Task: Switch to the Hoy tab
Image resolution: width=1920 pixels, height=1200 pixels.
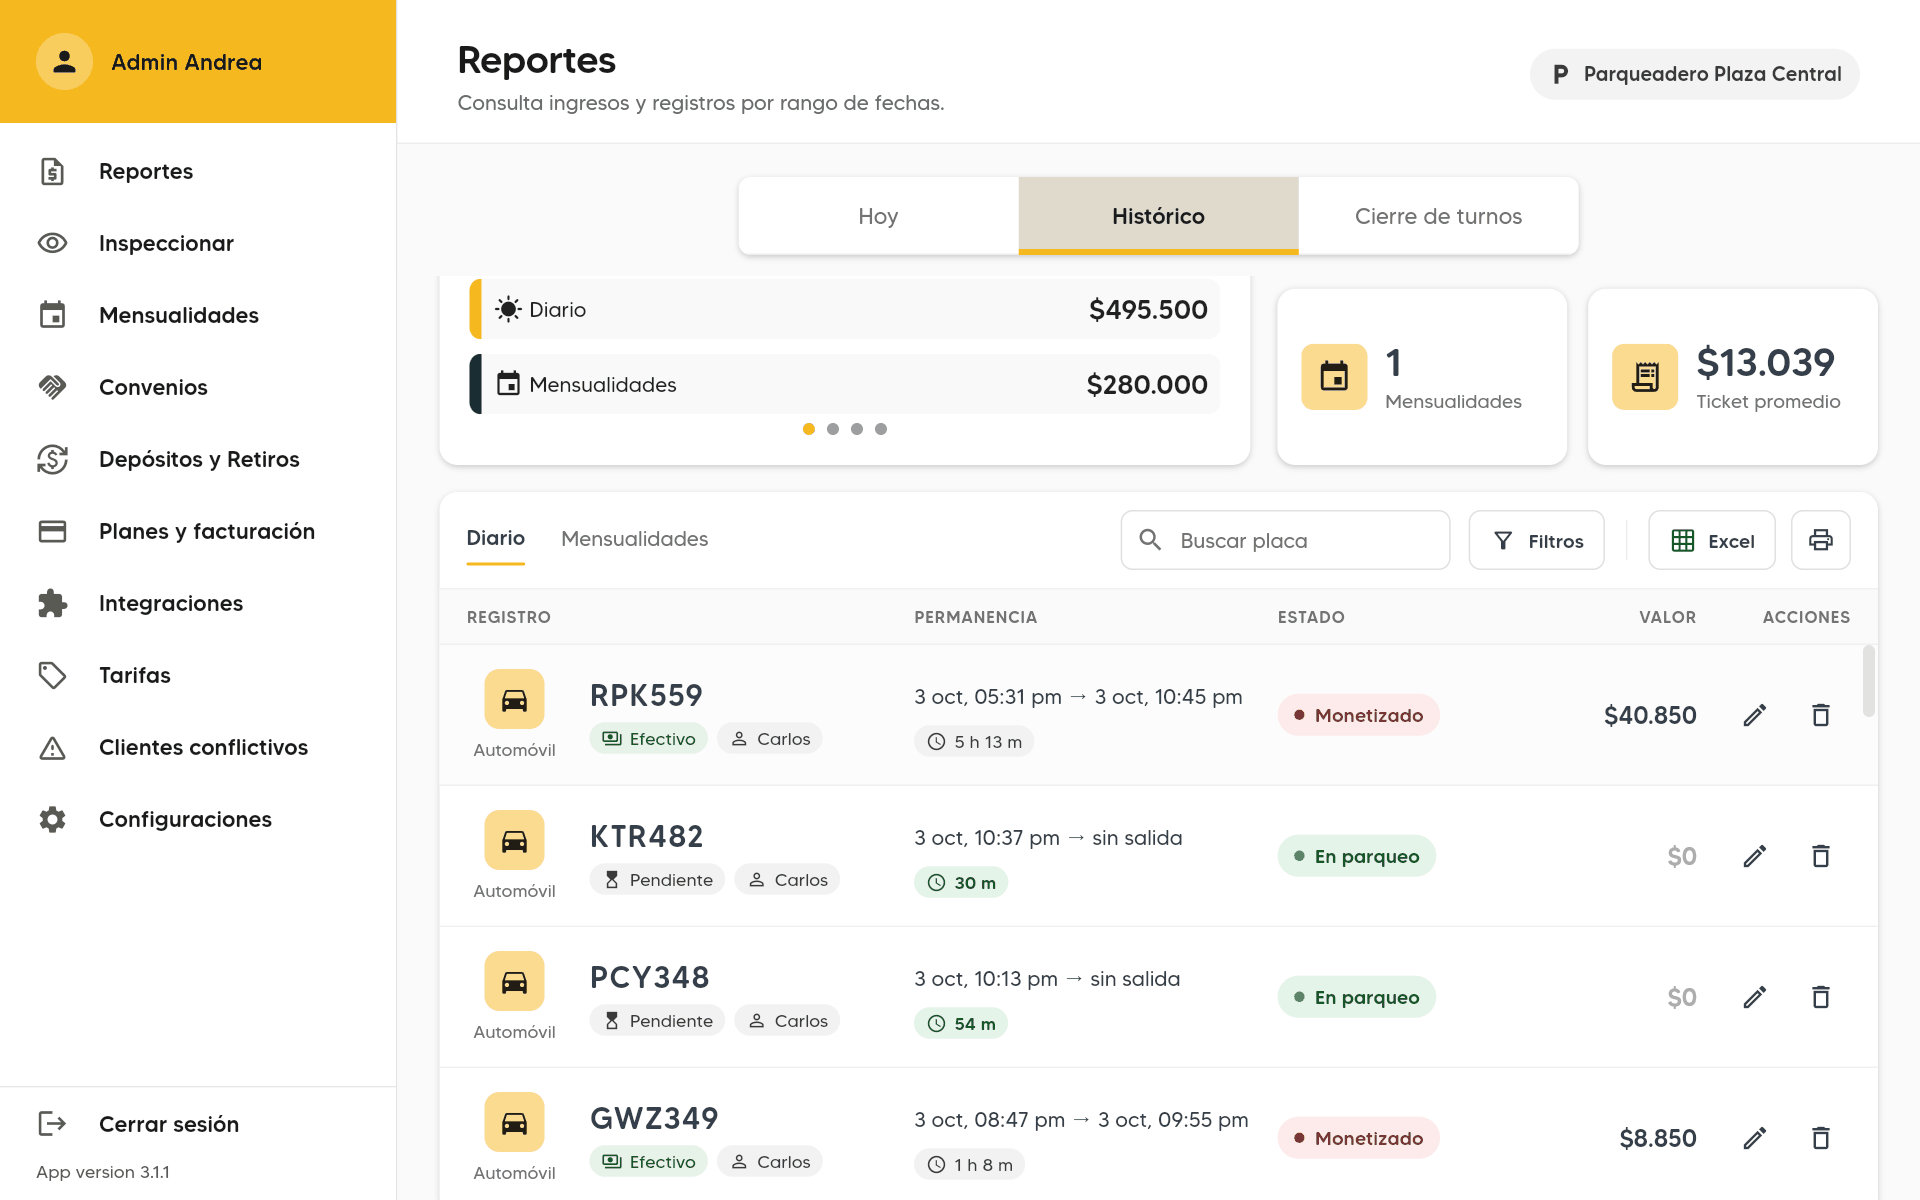Action: click(x=878, y=216)
